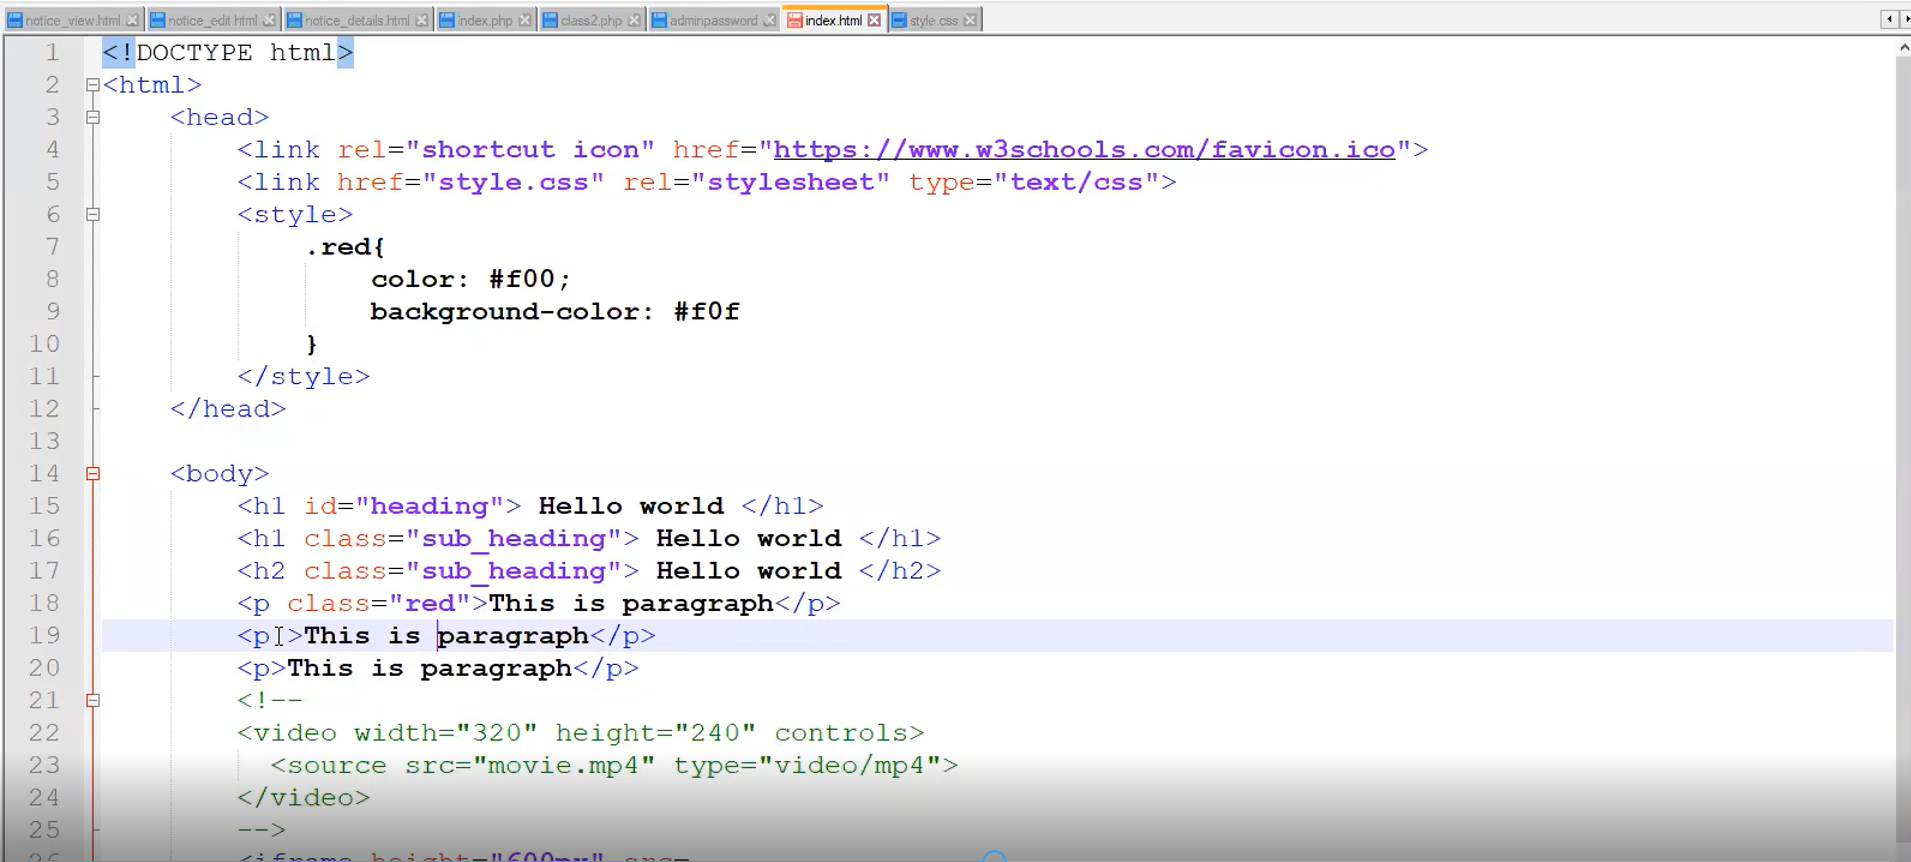
Task: Click the closing "</video>" tag
Action: 304,798
